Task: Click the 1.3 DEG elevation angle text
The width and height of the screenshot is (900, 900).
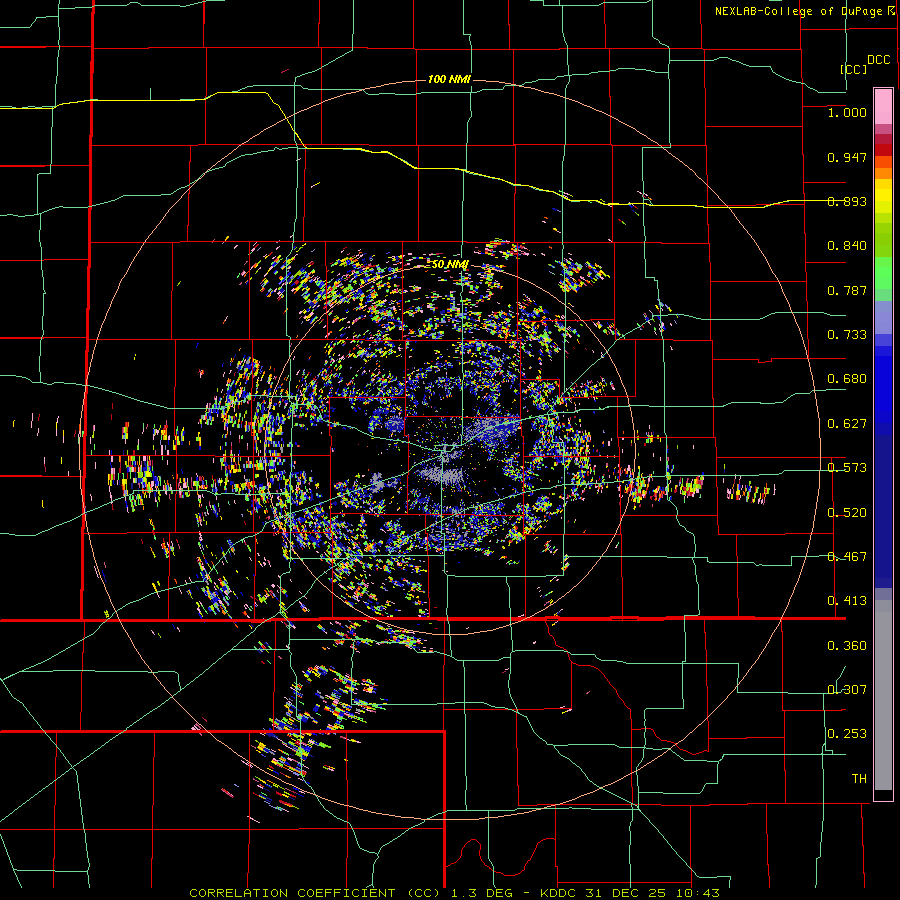Action: point(480,893)
